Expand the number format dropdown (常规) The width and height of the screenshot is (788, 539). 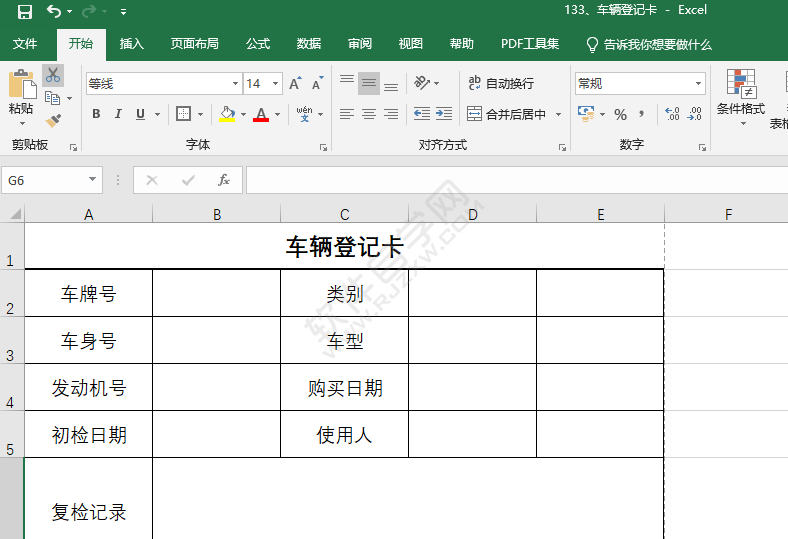(x=698, y=84)
